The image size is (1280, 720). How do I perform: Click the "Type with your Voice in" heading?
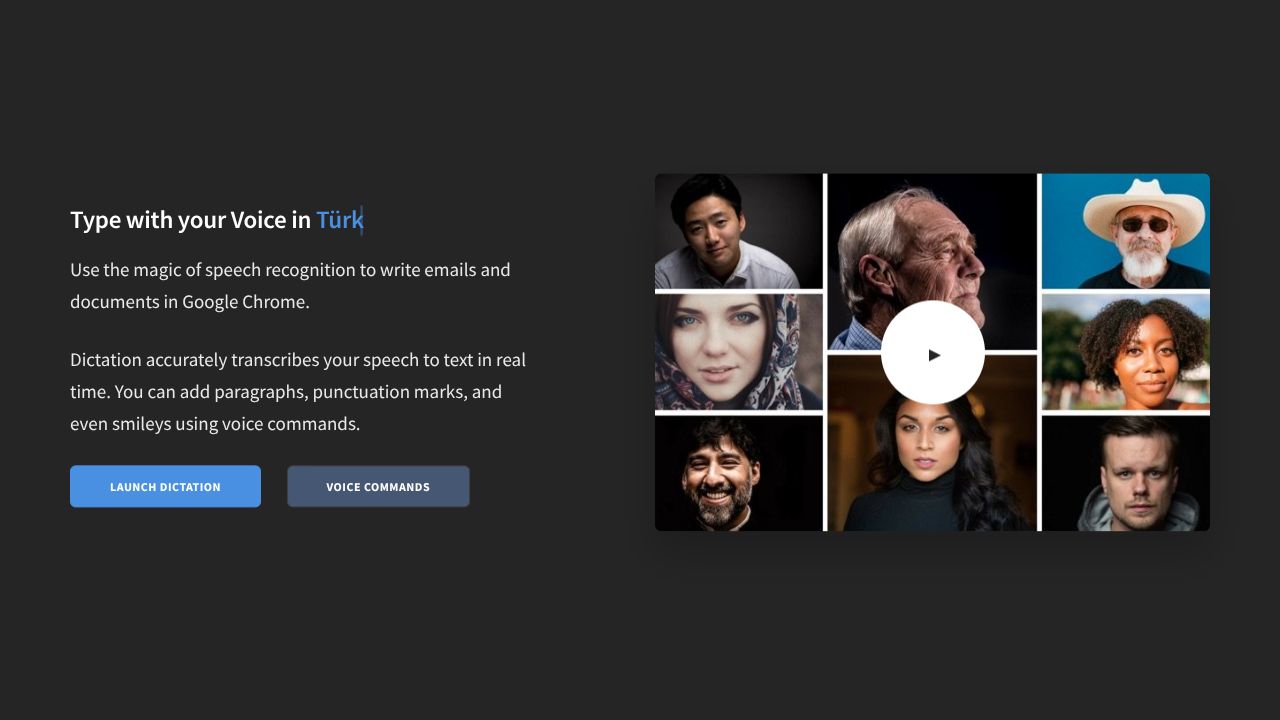pyautogui.click(x=190, y=220)
